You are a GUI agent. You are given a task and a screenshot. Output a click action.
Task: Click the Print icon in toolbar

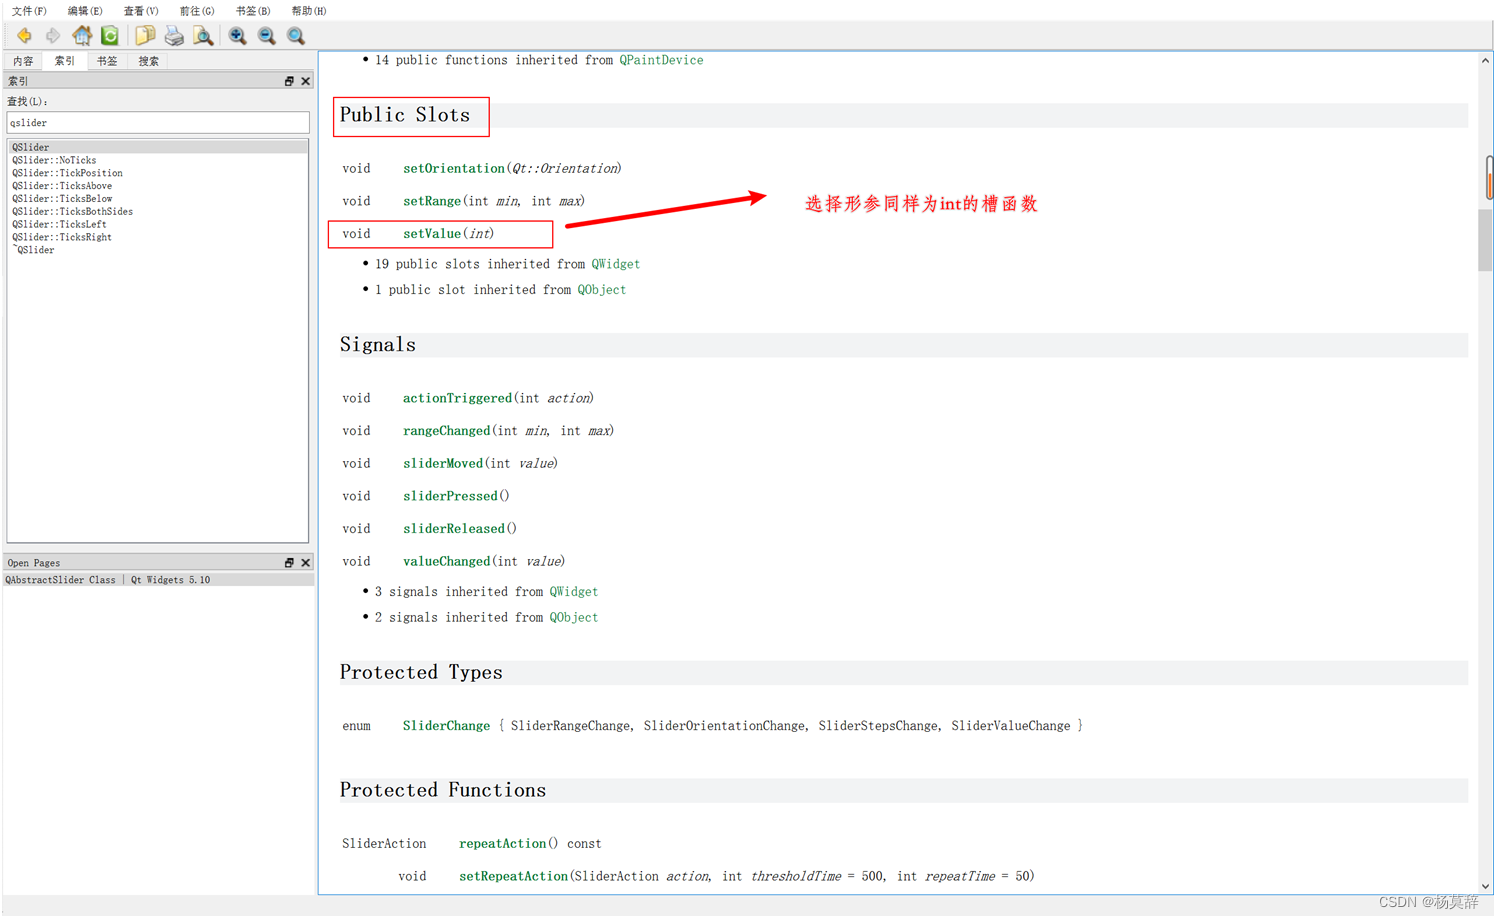pyautogui.click(x=174, y=36)
